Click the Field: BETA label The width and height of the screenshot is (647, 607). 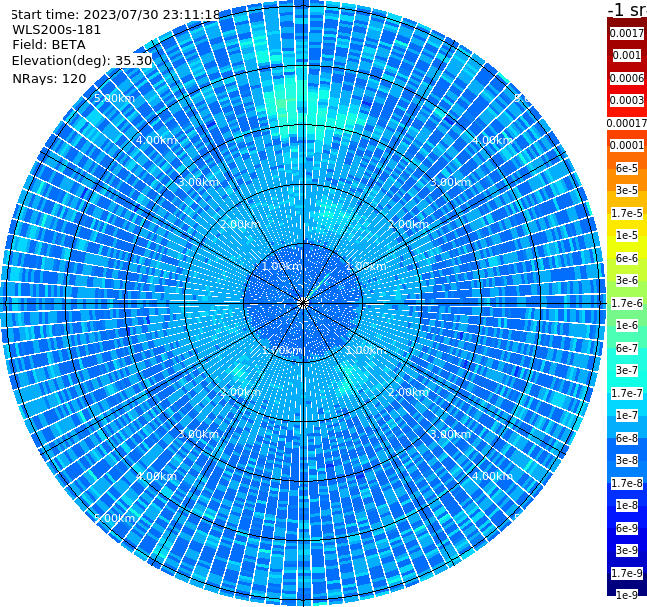(49, 45)
